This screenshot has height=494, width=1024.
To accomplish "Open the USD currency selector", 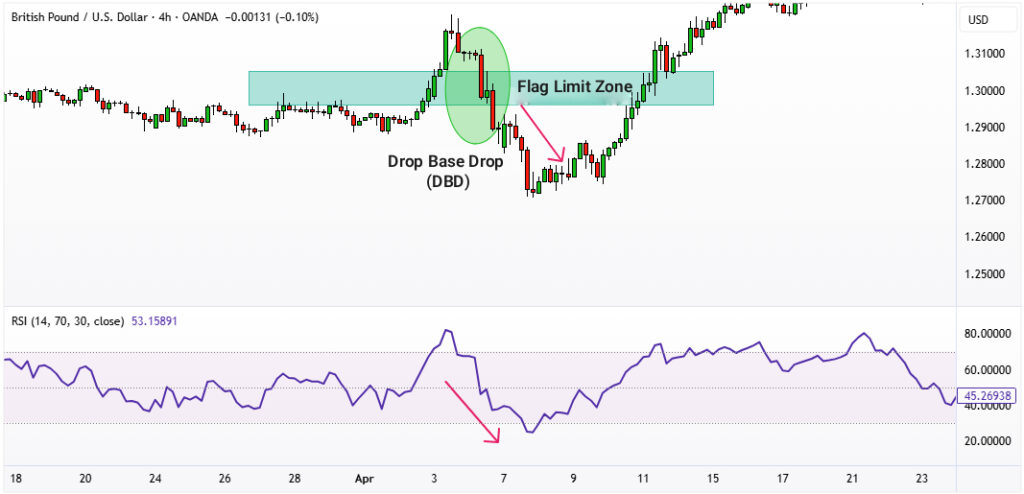I will pyautogui.click(x=978, y=20).
